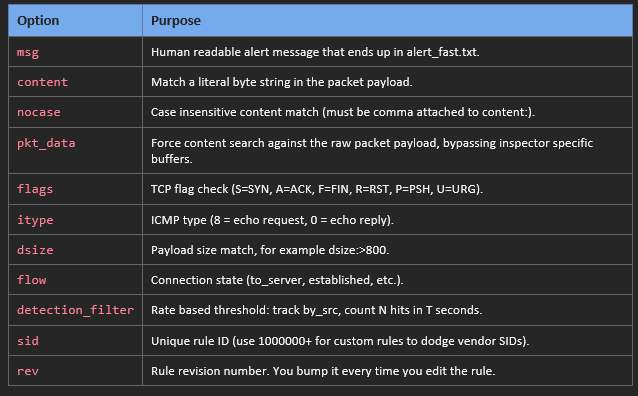Select the 'flow' option keyword
This screenshot has height=396, width=638.
click(31, 280)
